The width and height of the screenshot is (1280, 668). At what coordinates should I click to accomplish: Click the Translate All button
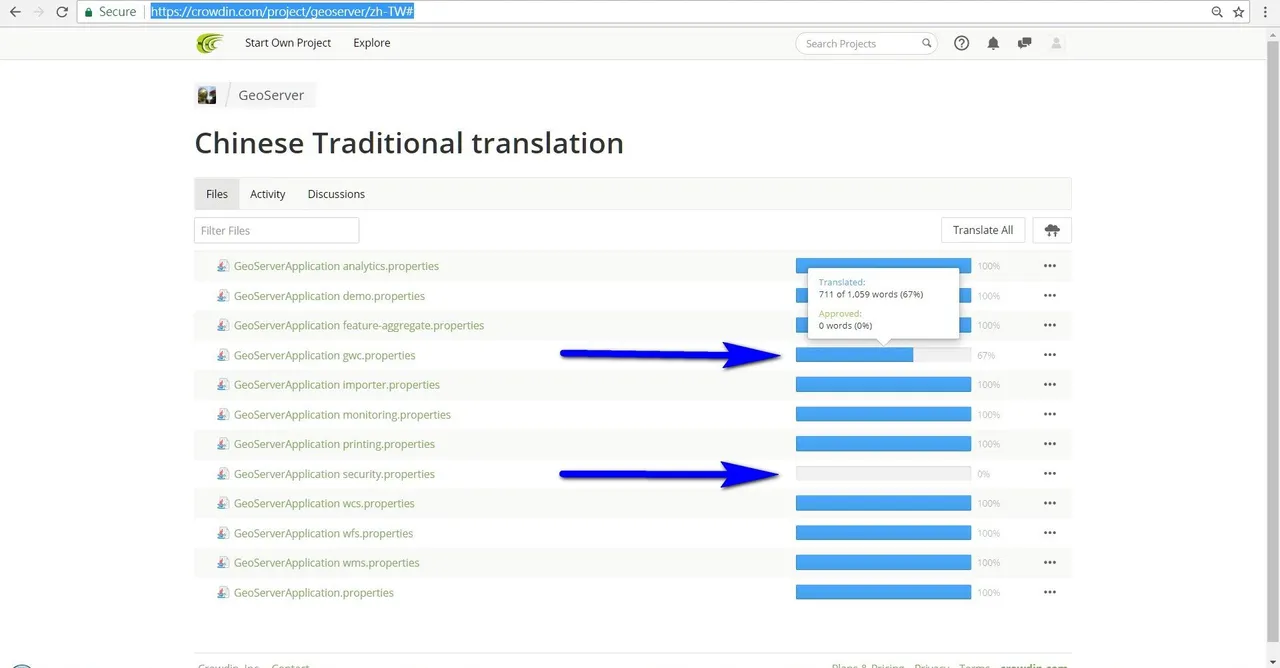[983, 230]
